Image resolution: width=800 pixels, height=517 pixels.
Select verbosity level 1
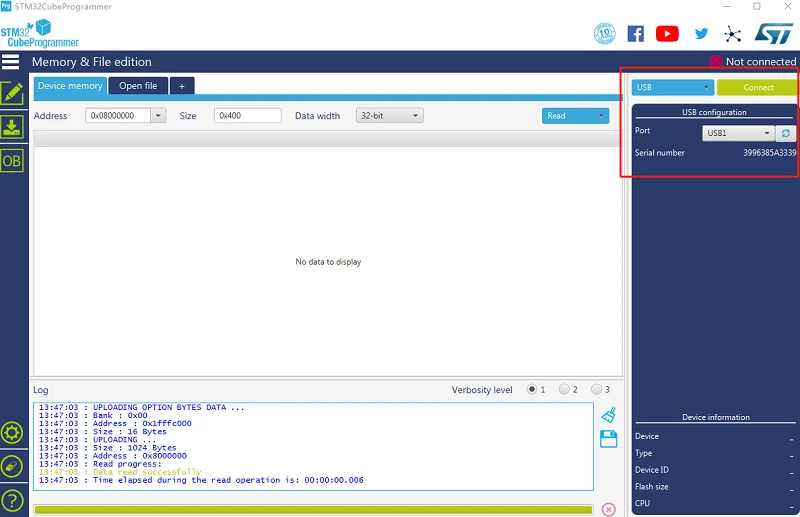coord(532,389)
